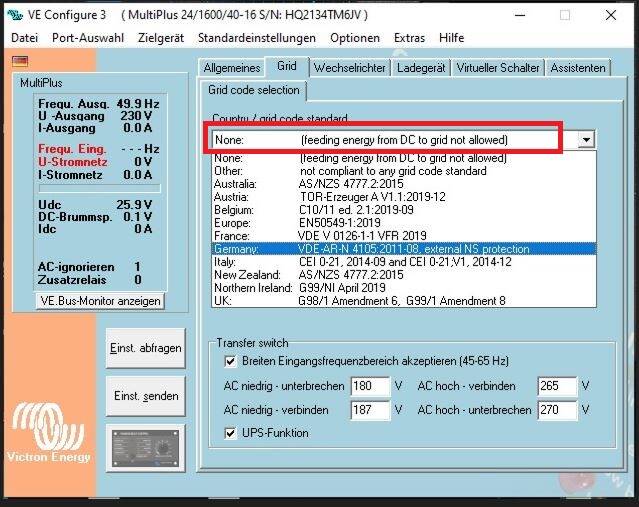
Task: Select France VDE V 0126-1-1 entry
Action: 404,236
